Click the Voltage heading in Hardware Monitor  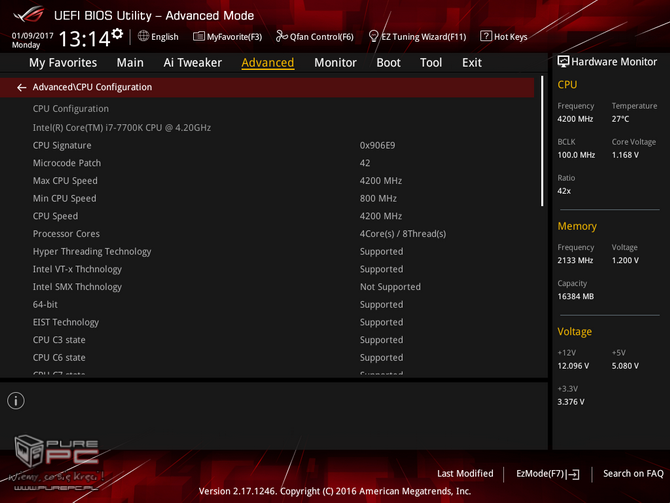point(574,332)
